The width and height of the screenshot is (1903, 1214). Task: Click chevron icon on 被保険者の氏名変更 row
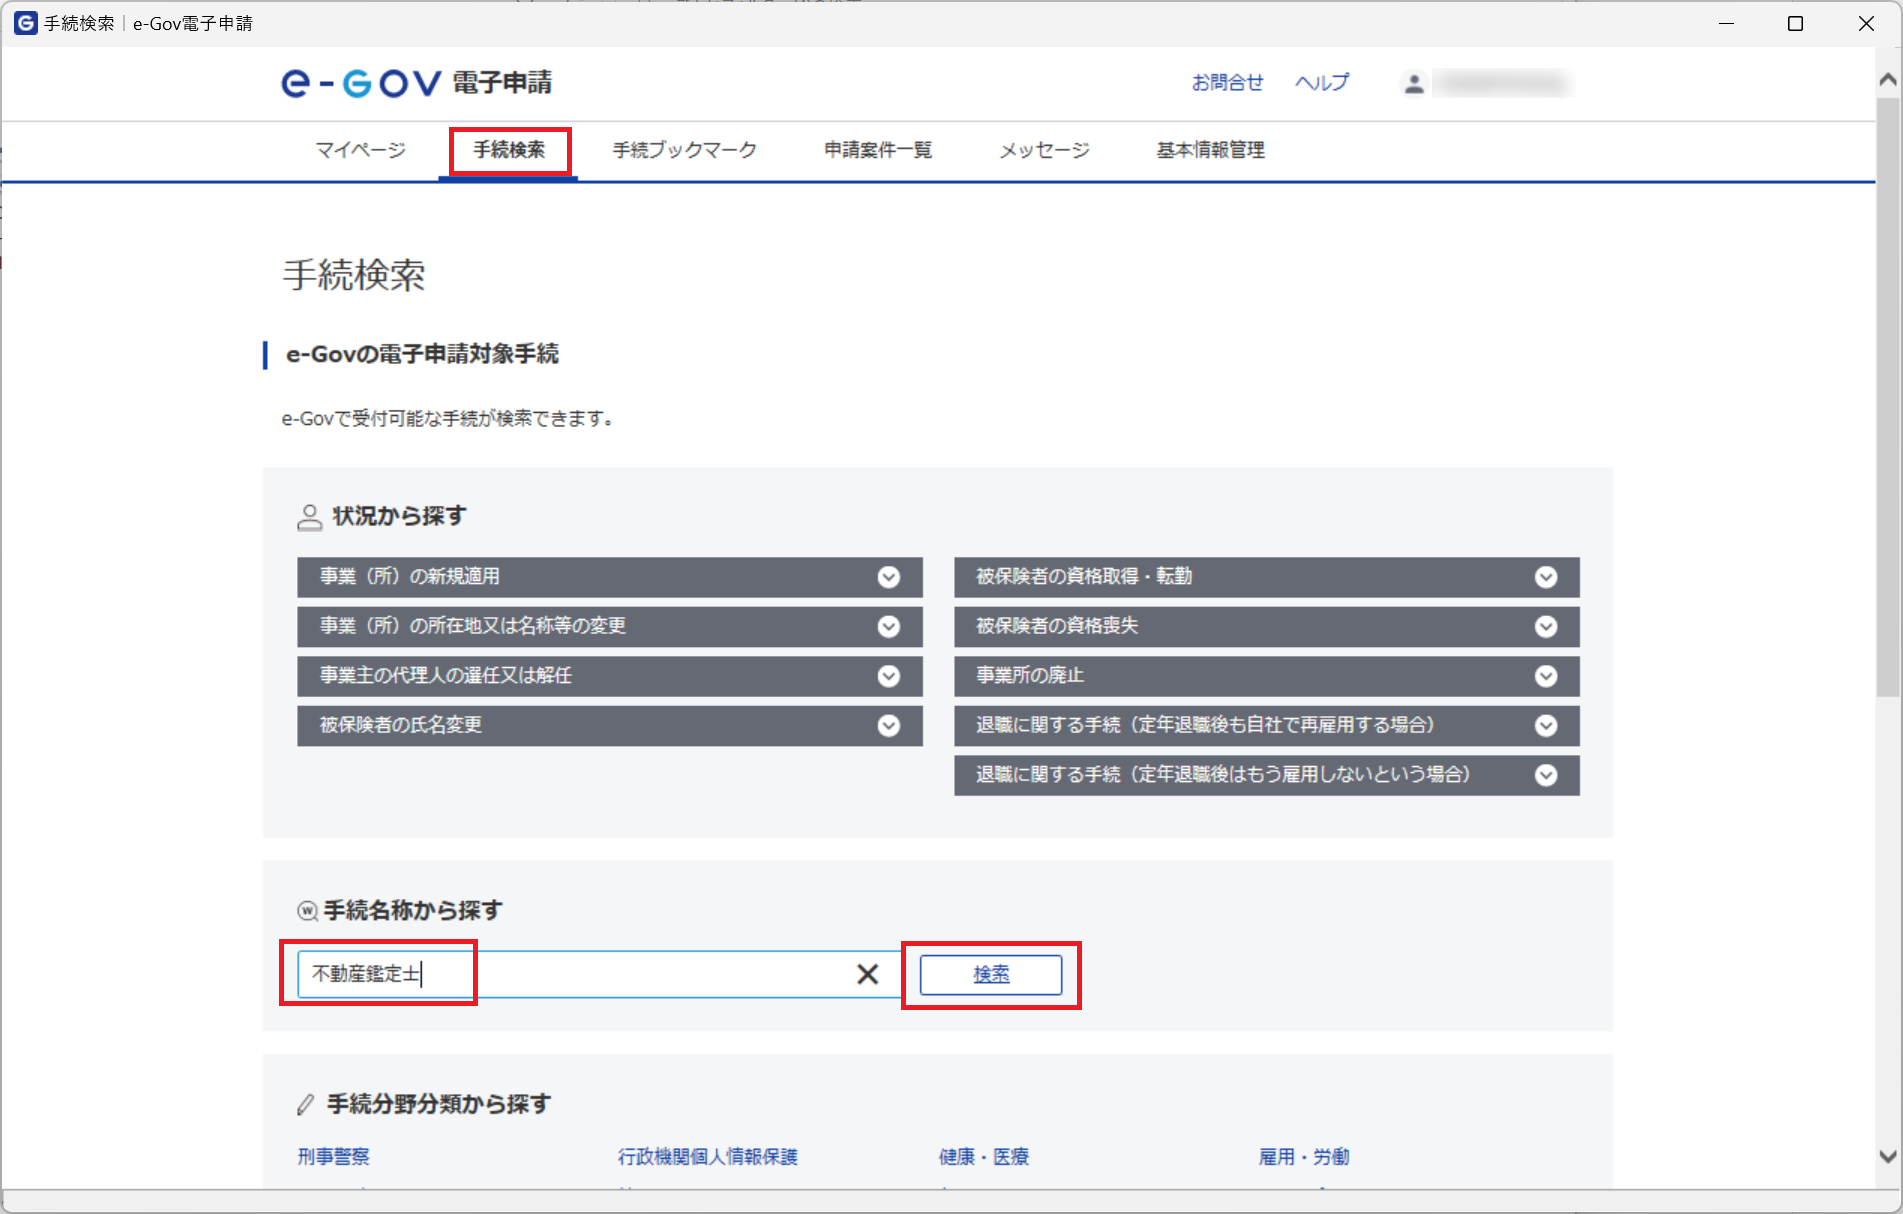tap(888, 726)
